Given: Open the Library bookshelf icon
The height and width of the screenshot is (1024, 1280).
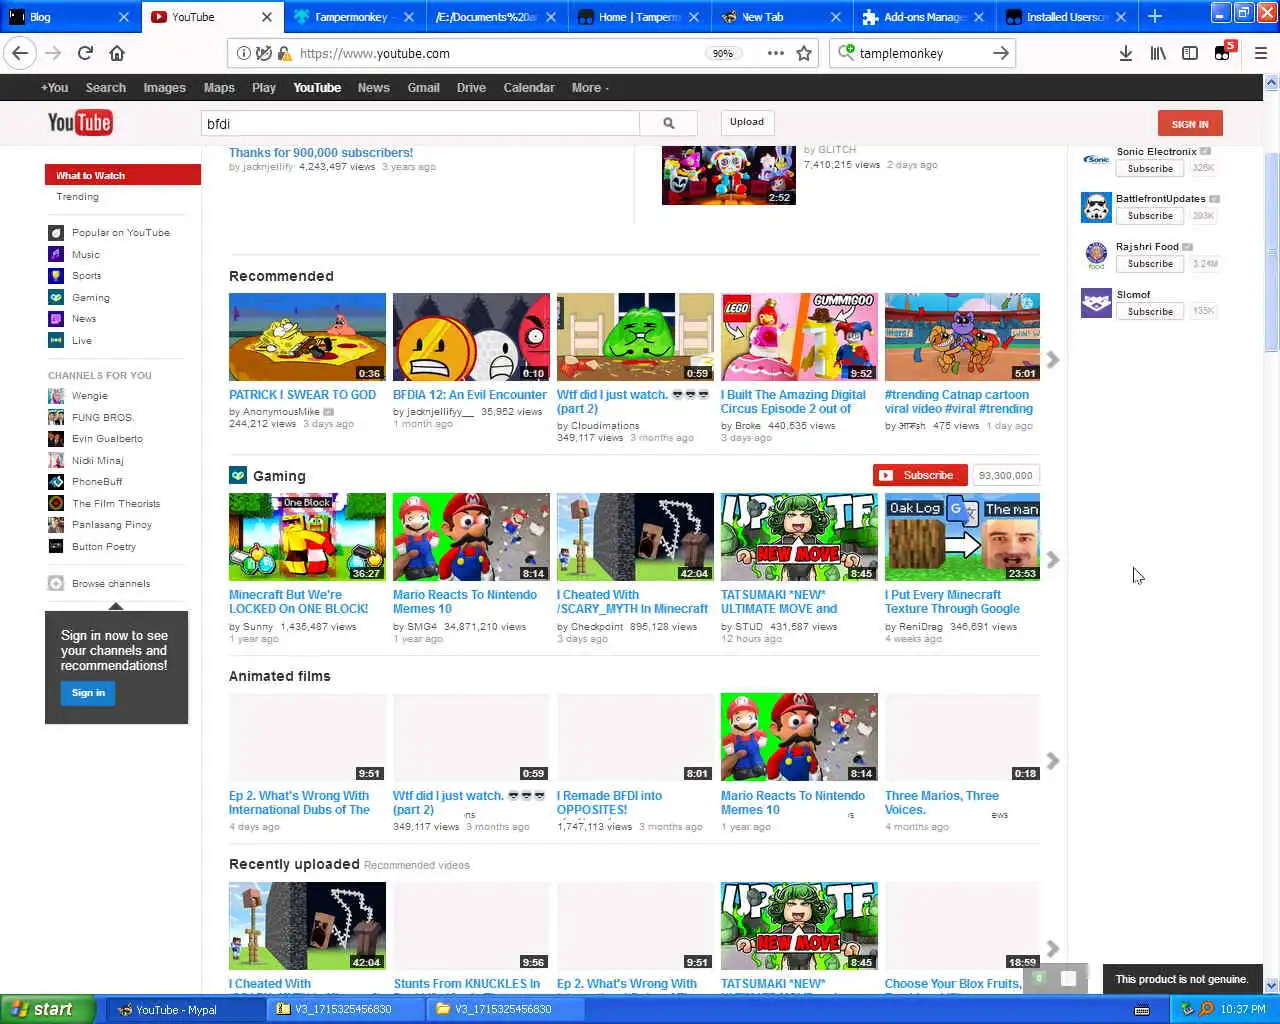Looking at the screenshot, I should pyautogui.click(x=1158, y=53).
